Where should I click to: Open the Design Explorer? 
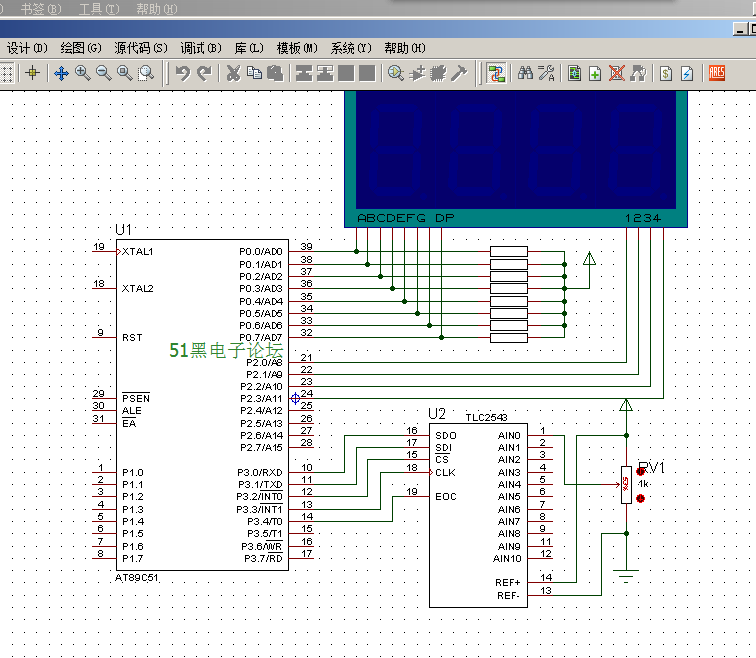(574, 73)
